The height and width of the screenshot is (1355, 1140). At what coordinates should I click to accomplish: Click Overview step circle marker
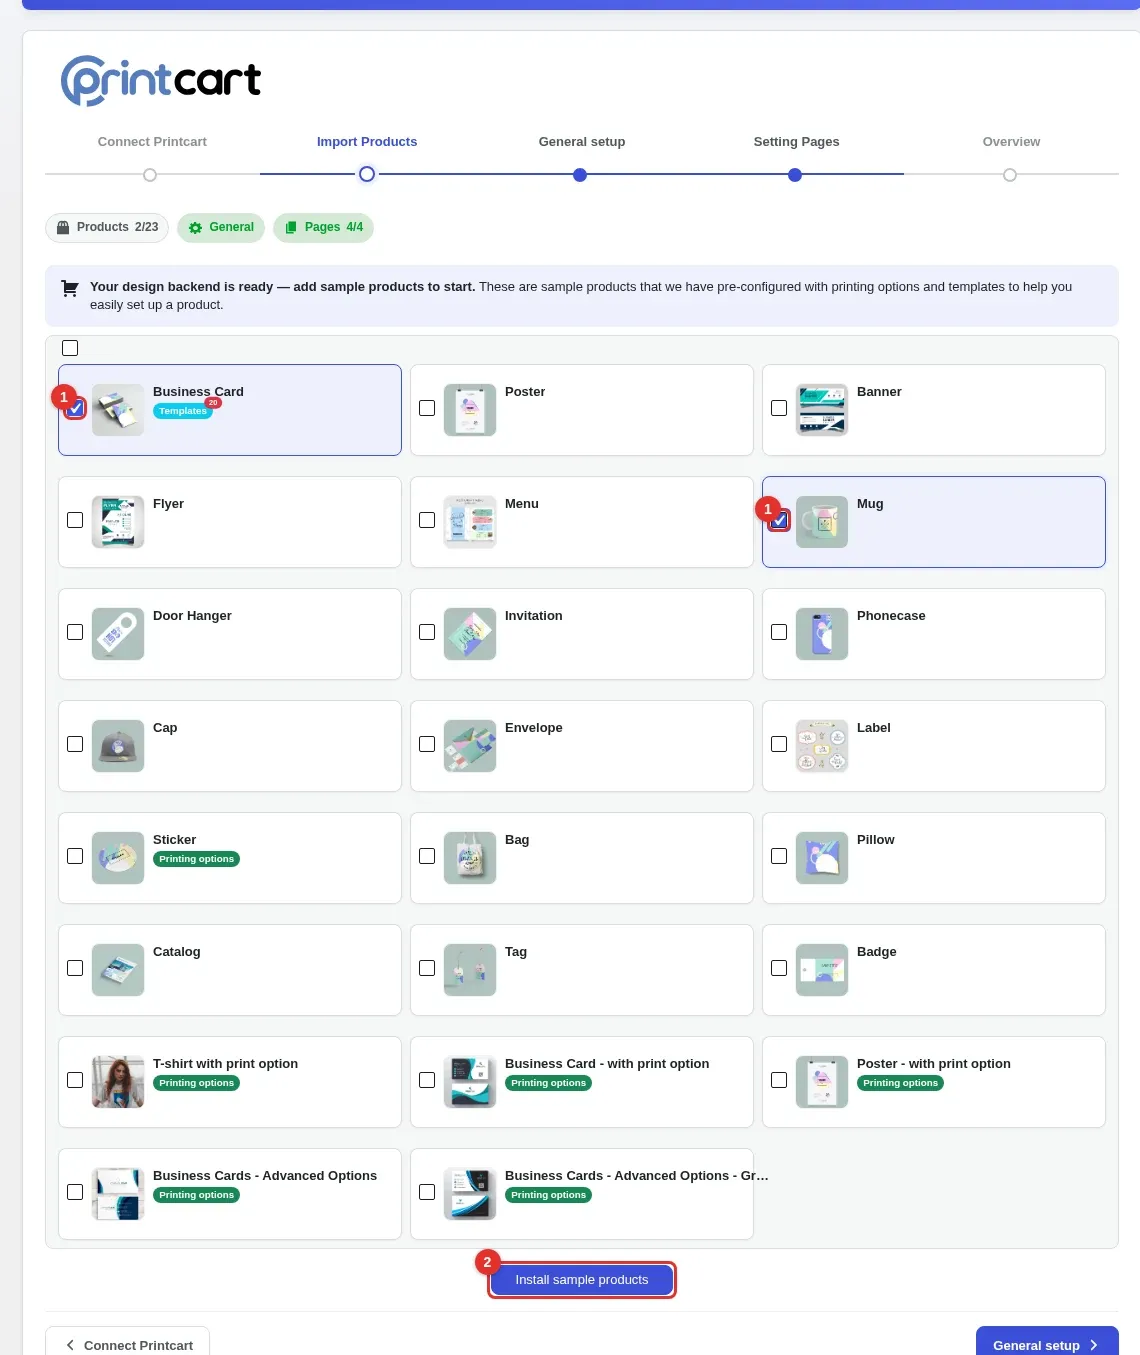(x=1010, y=175)
